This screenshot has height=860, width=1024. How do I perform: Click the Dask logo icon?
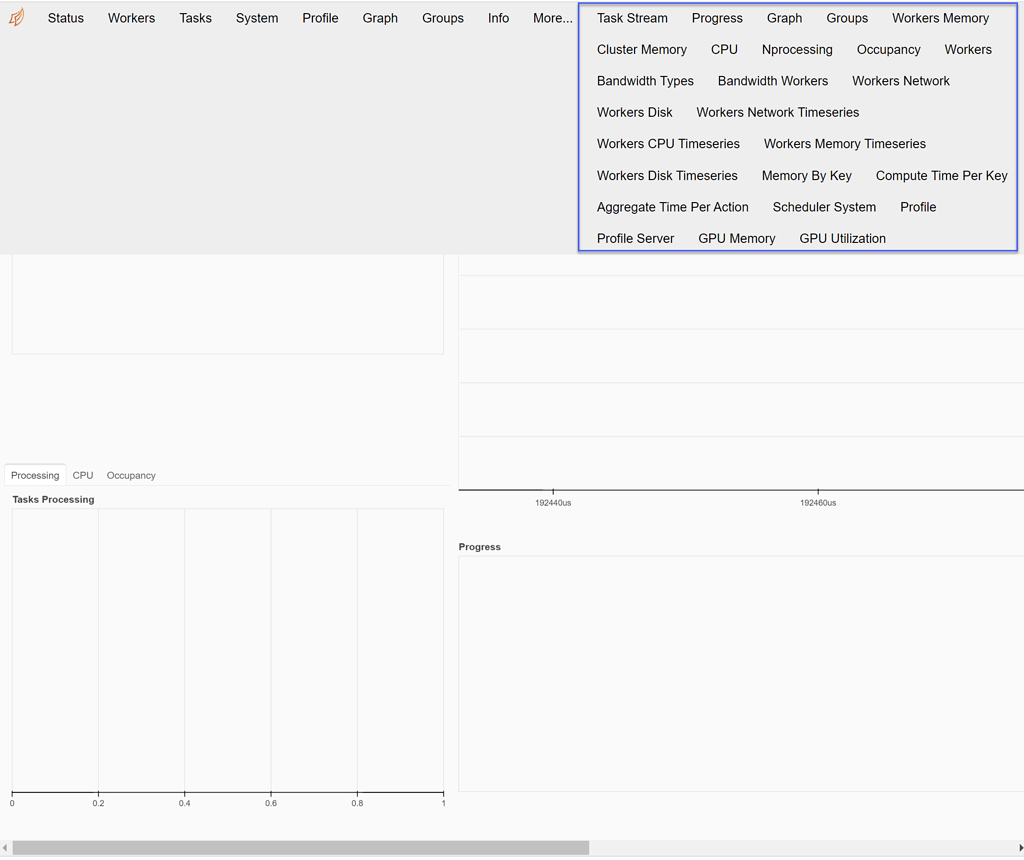coord(15,17)
